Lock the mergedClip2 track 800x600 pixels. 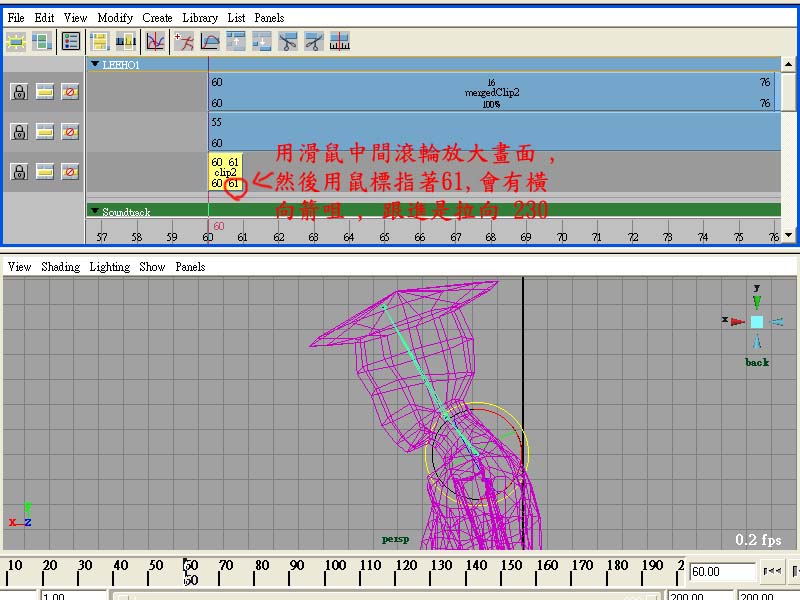(19, 92)
